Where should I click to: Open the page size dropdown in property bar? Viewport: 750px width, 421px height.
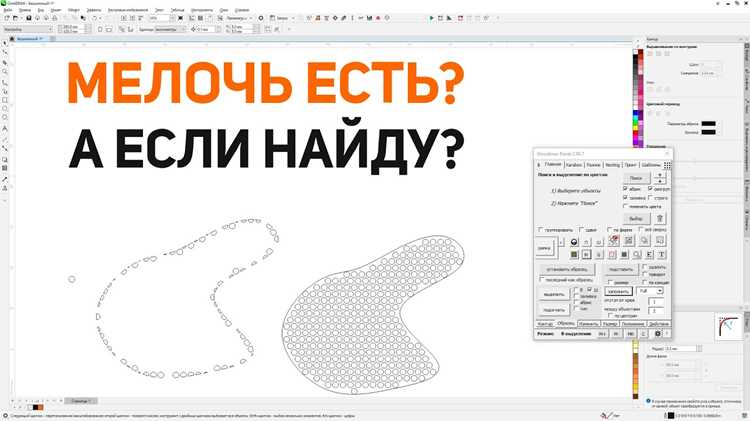(28, 29)
